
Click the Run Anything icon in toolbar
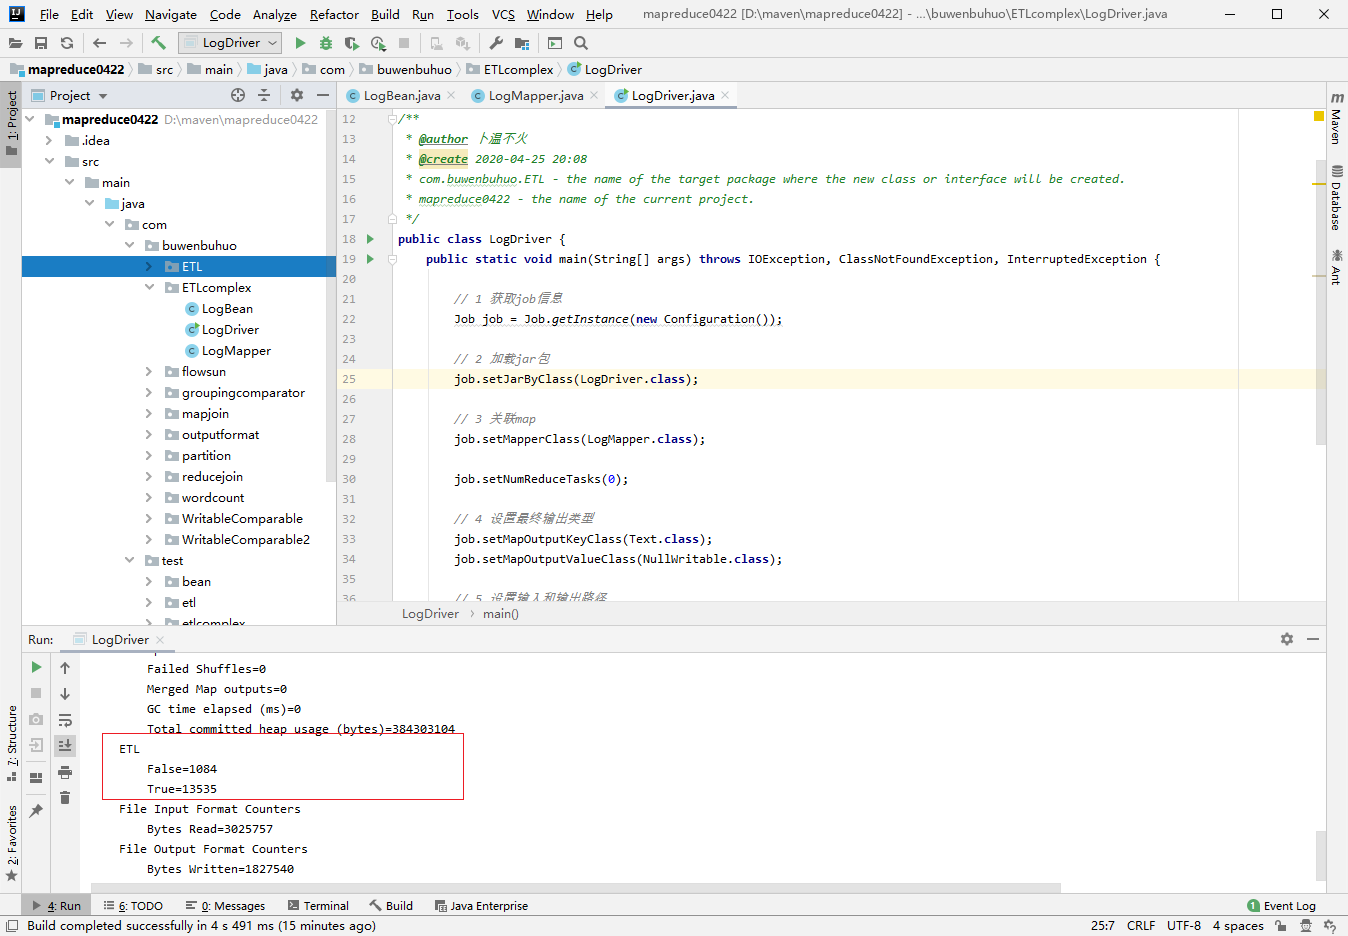click(555, 43)
